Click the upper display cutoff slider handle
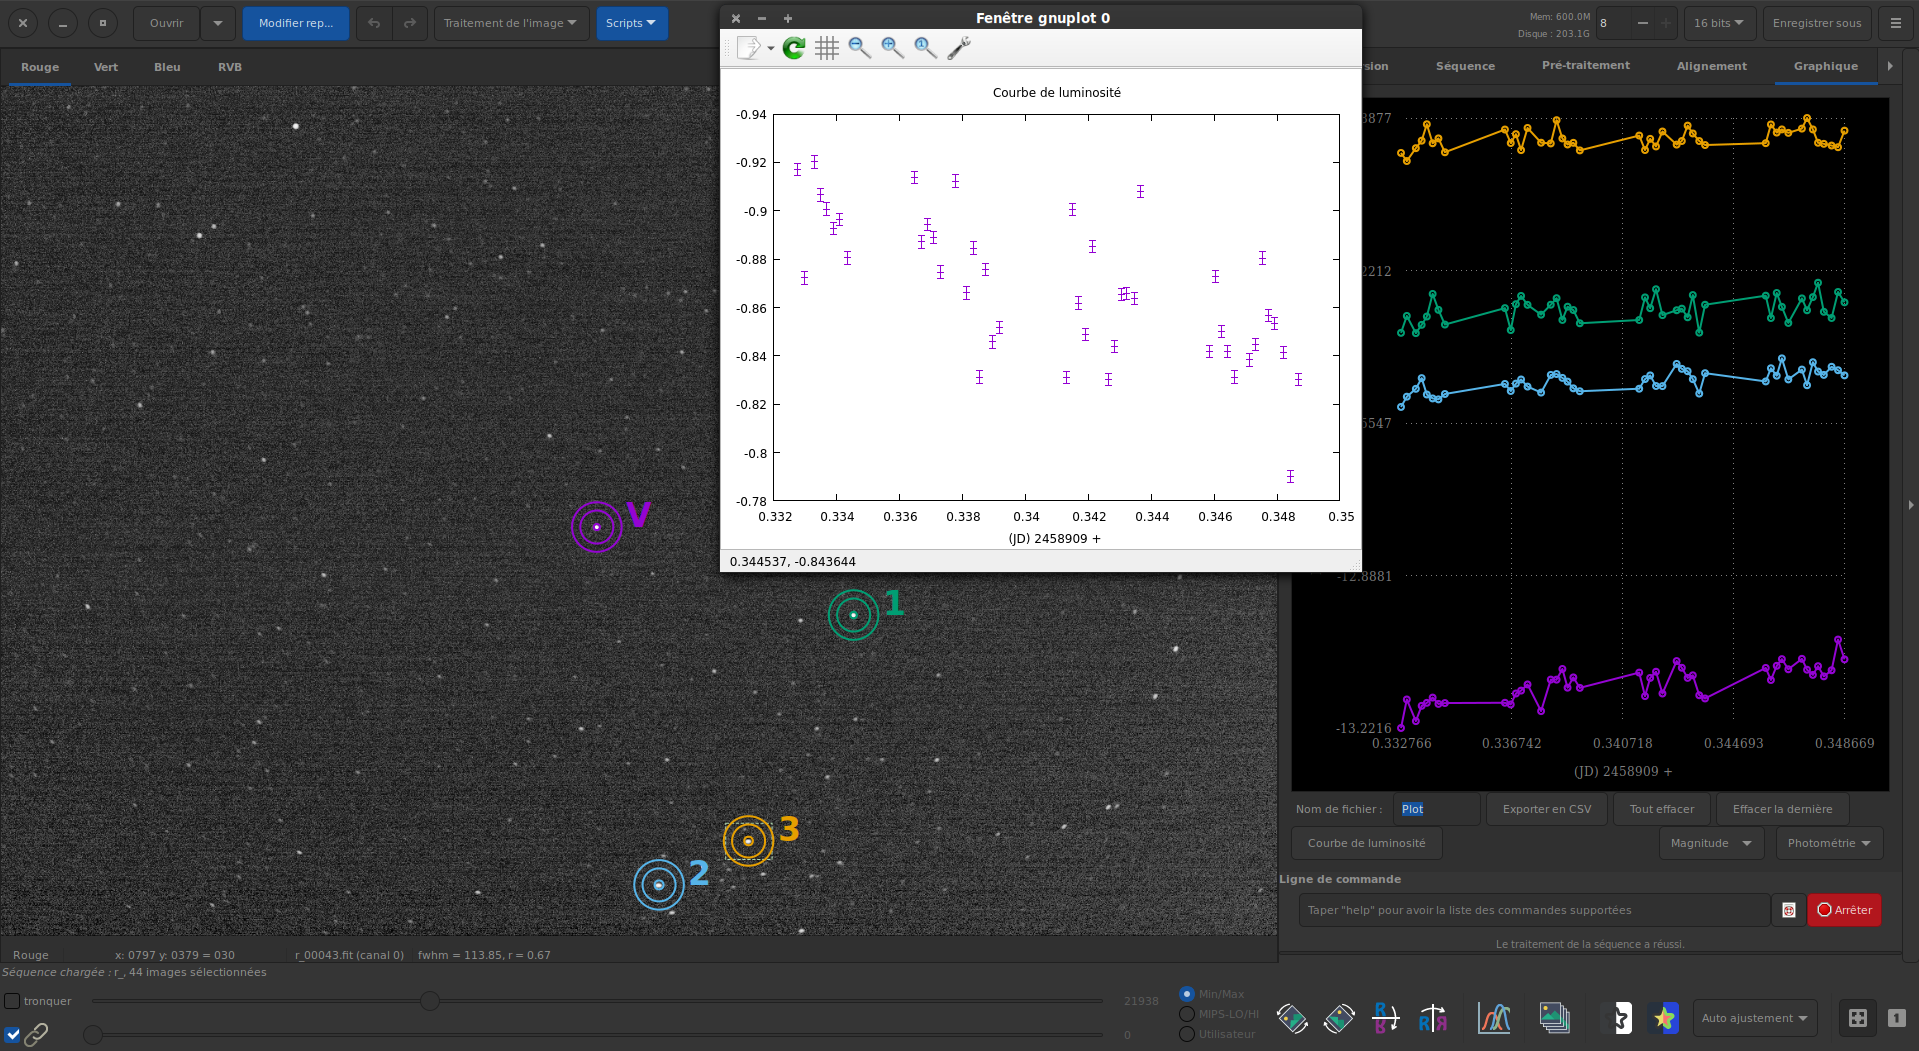This screenshot has height=1051, width=1919. point(430,1001)
